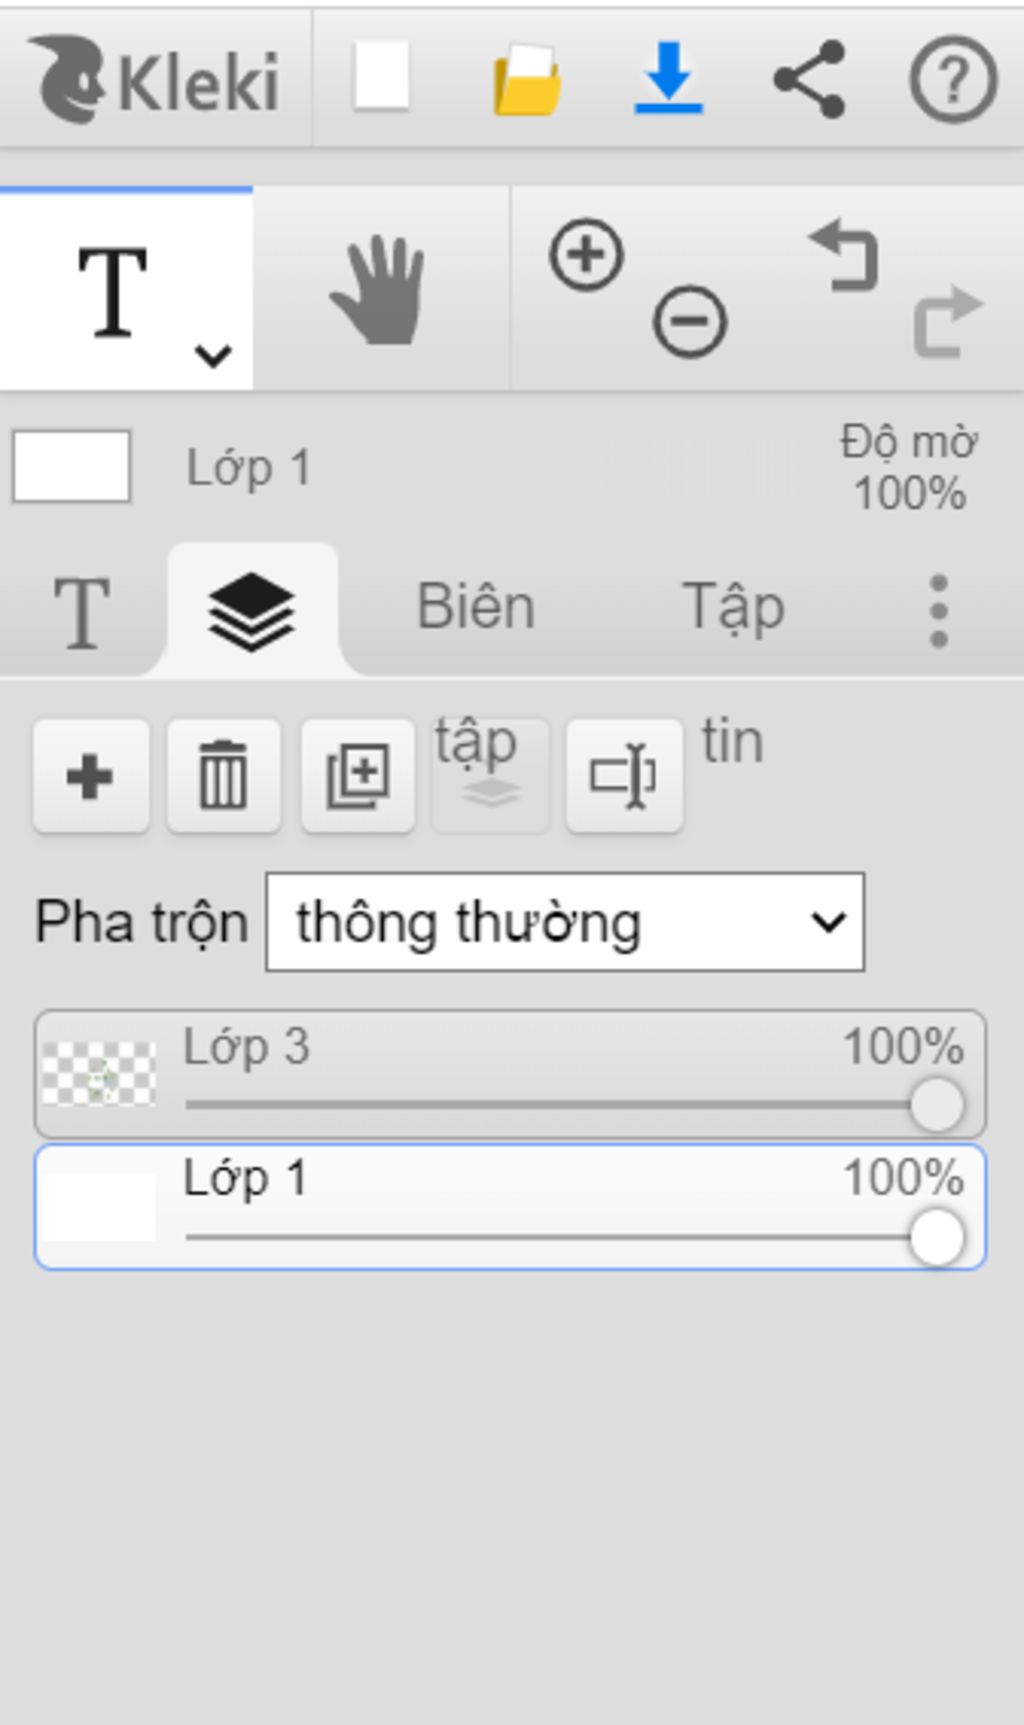
Task: Undo the last action
Action: pyautogui.click(x=844, y=256)
